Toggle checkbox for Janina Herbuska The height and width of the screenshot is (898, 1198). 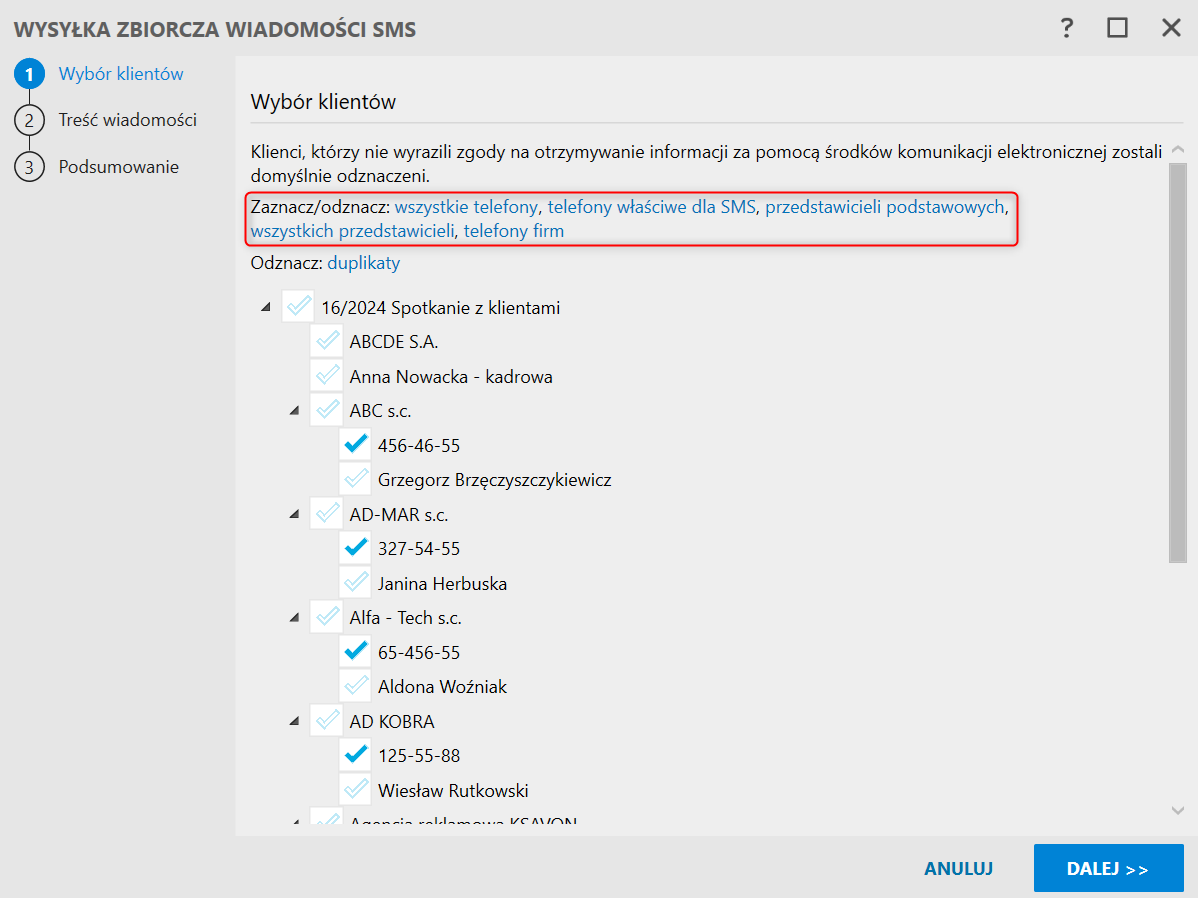(x=354, y=583)
